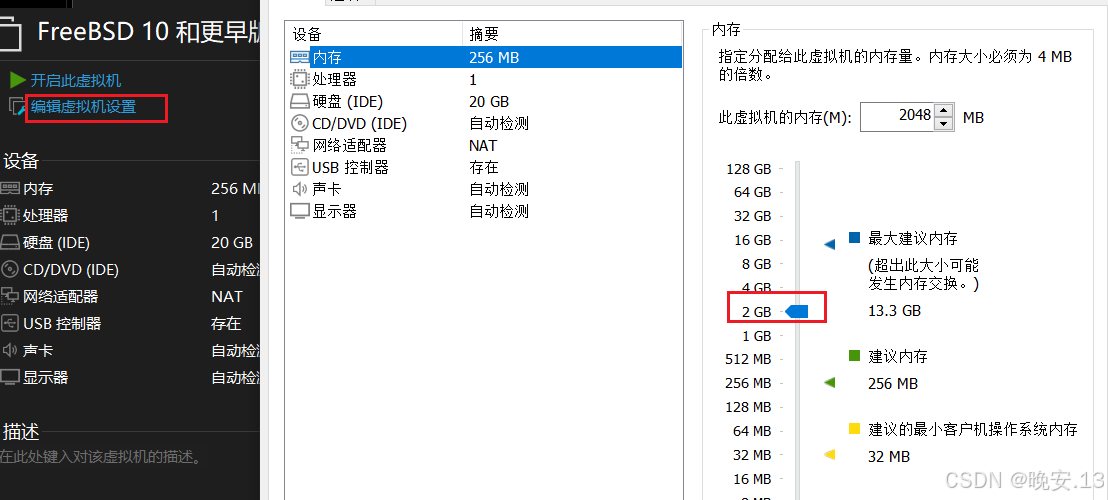This screenshot has height=500, width=1108.
Task: Select 网络适配器 icon in settings list
Action: pos(300,145)
